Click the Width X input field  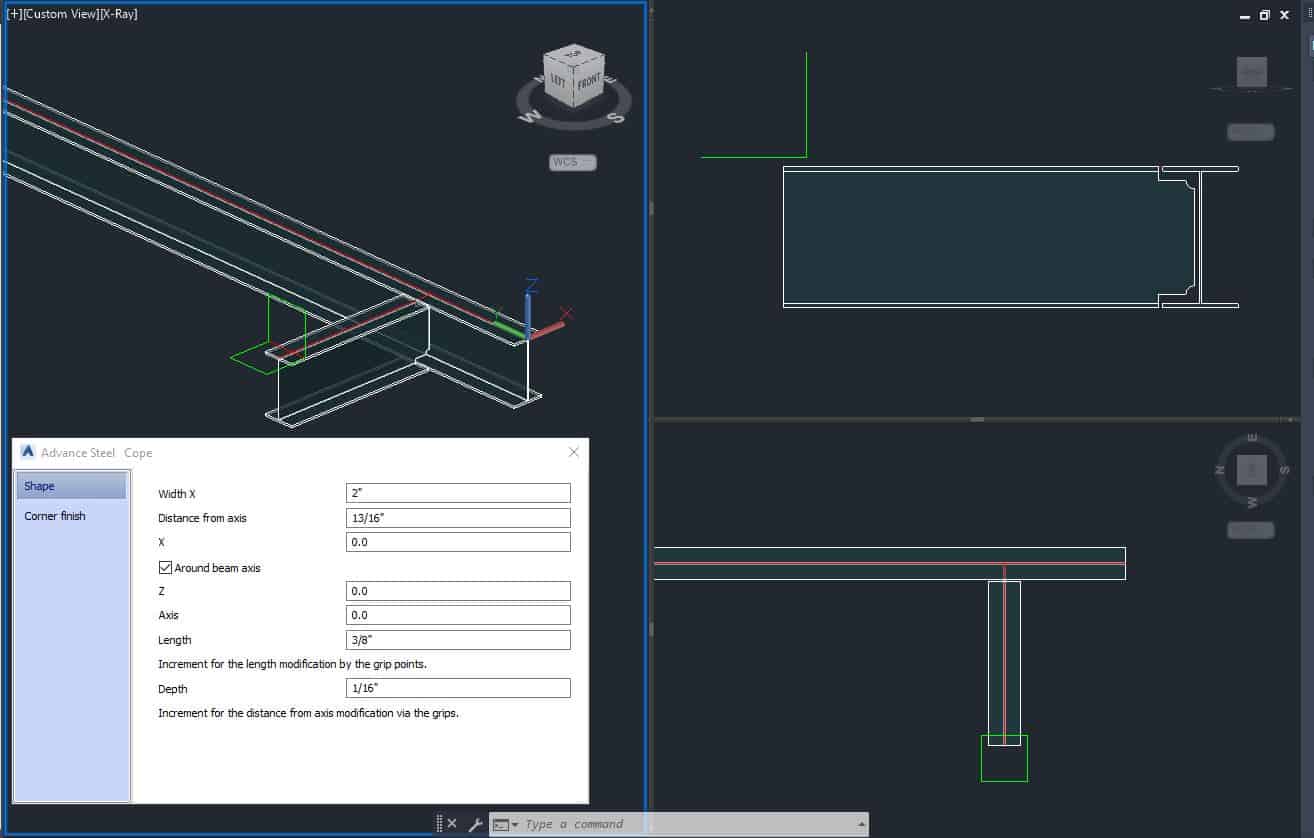(458, 493)
